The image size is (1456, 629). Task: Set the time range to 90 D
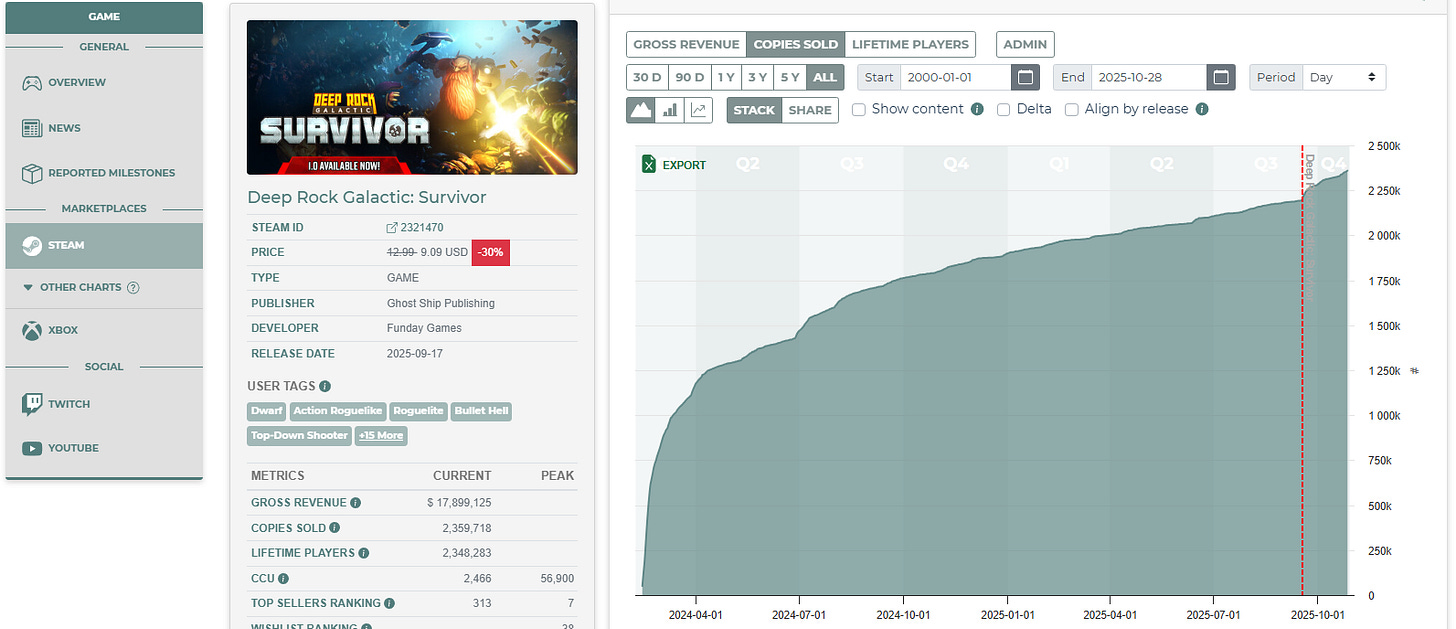pyautogui.click(x=690, y=77)
